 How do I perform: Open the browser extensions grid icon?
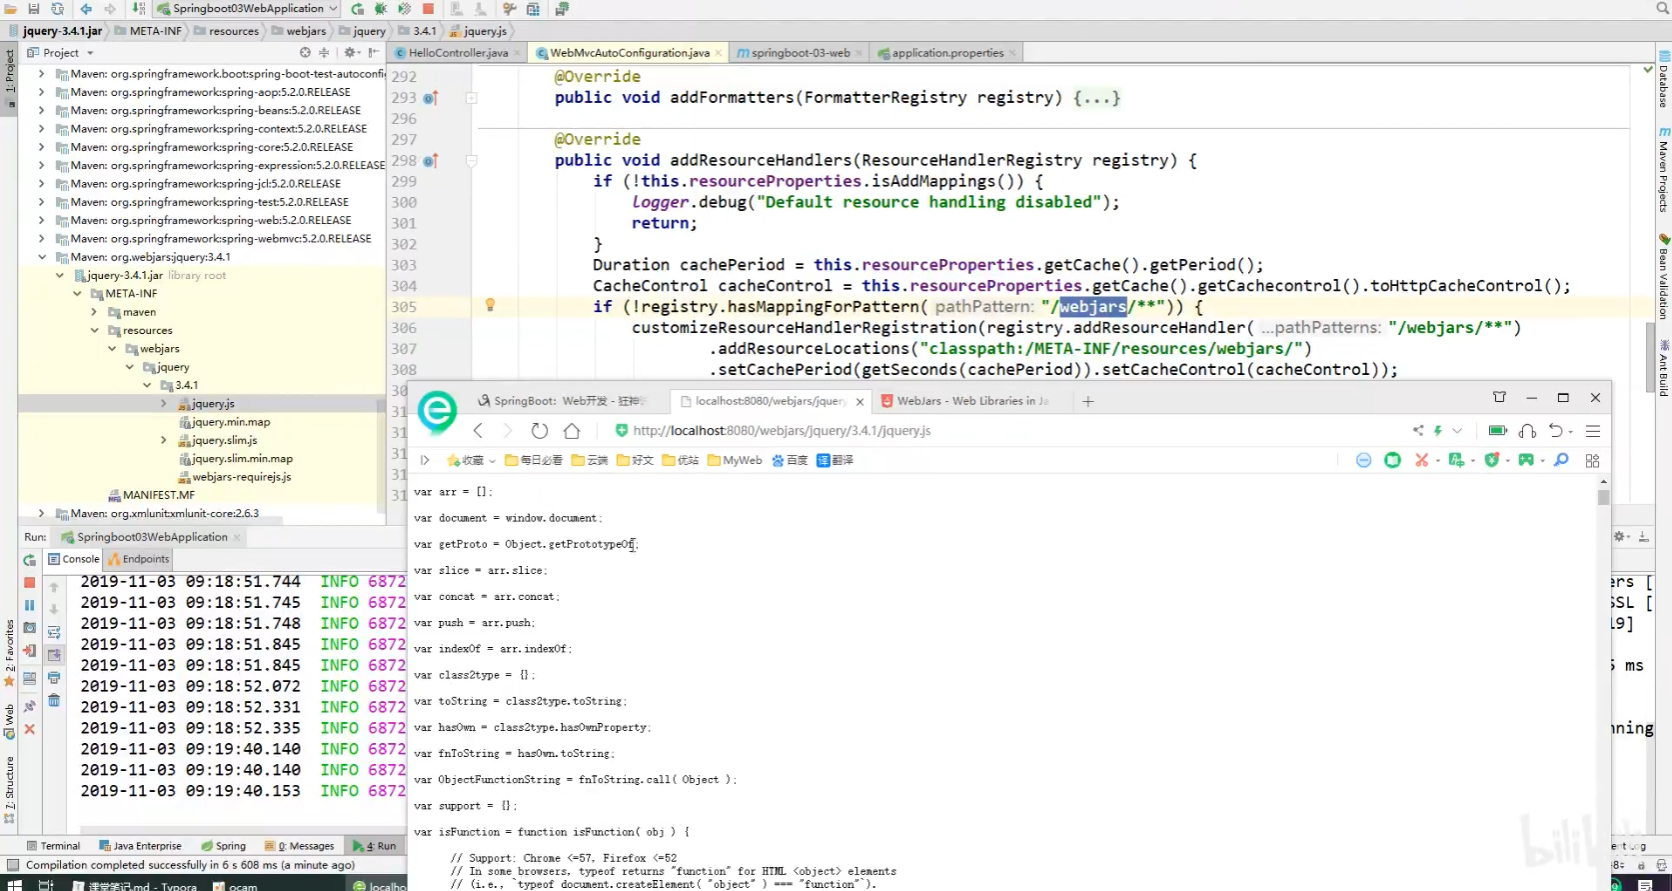click(x=1592, y=460)
